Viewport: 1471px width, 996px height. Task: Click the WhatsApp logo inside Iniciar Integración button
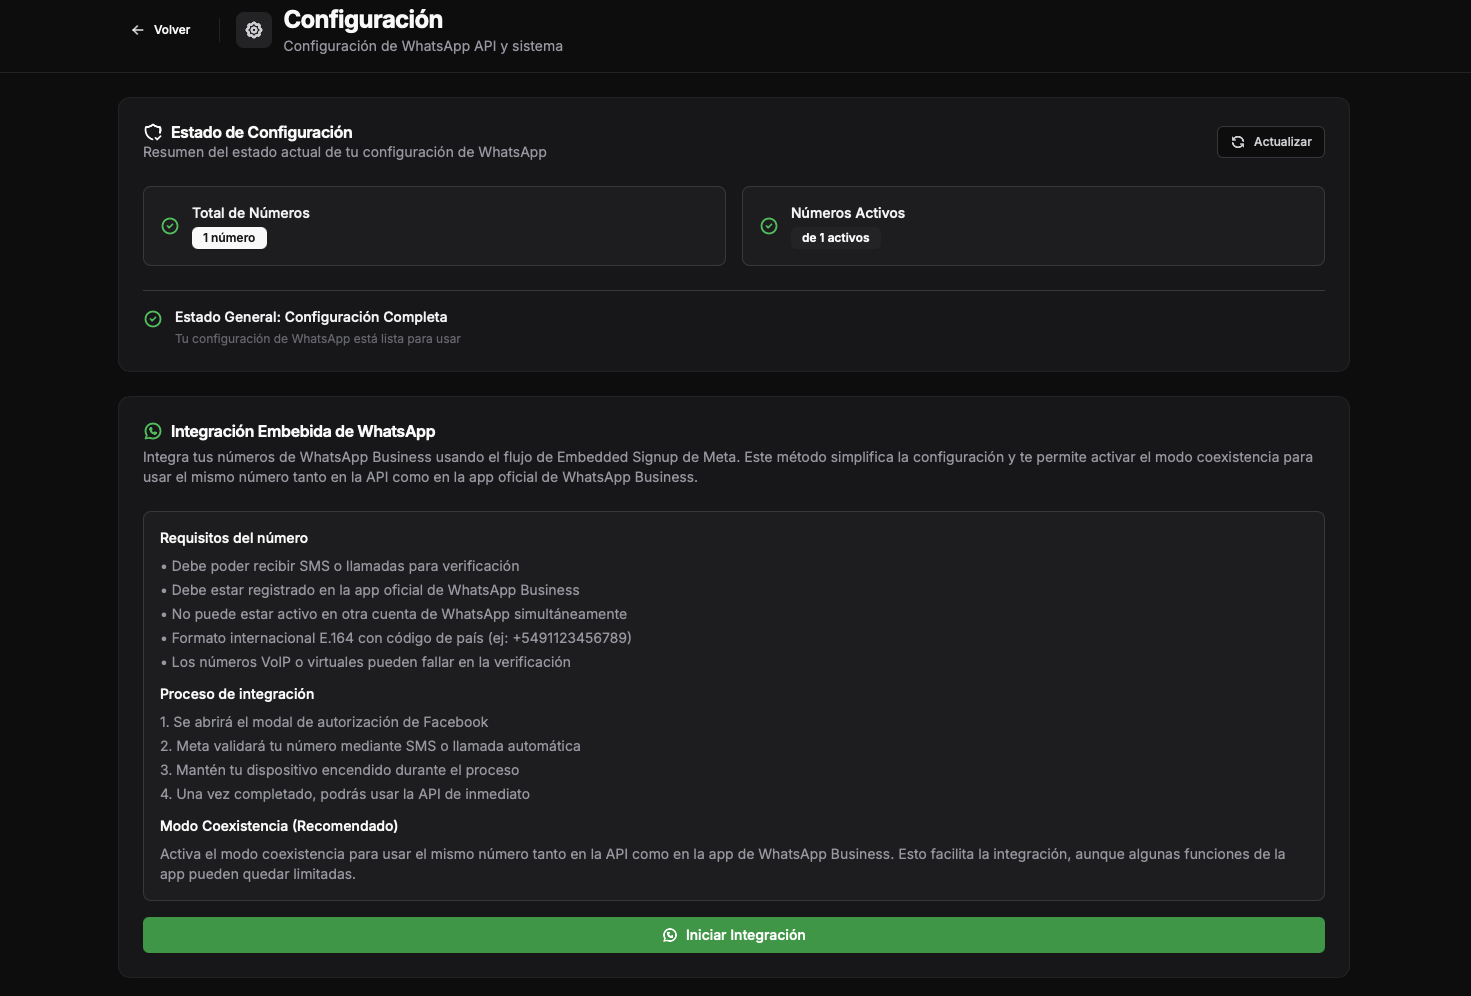click(669, 935)
